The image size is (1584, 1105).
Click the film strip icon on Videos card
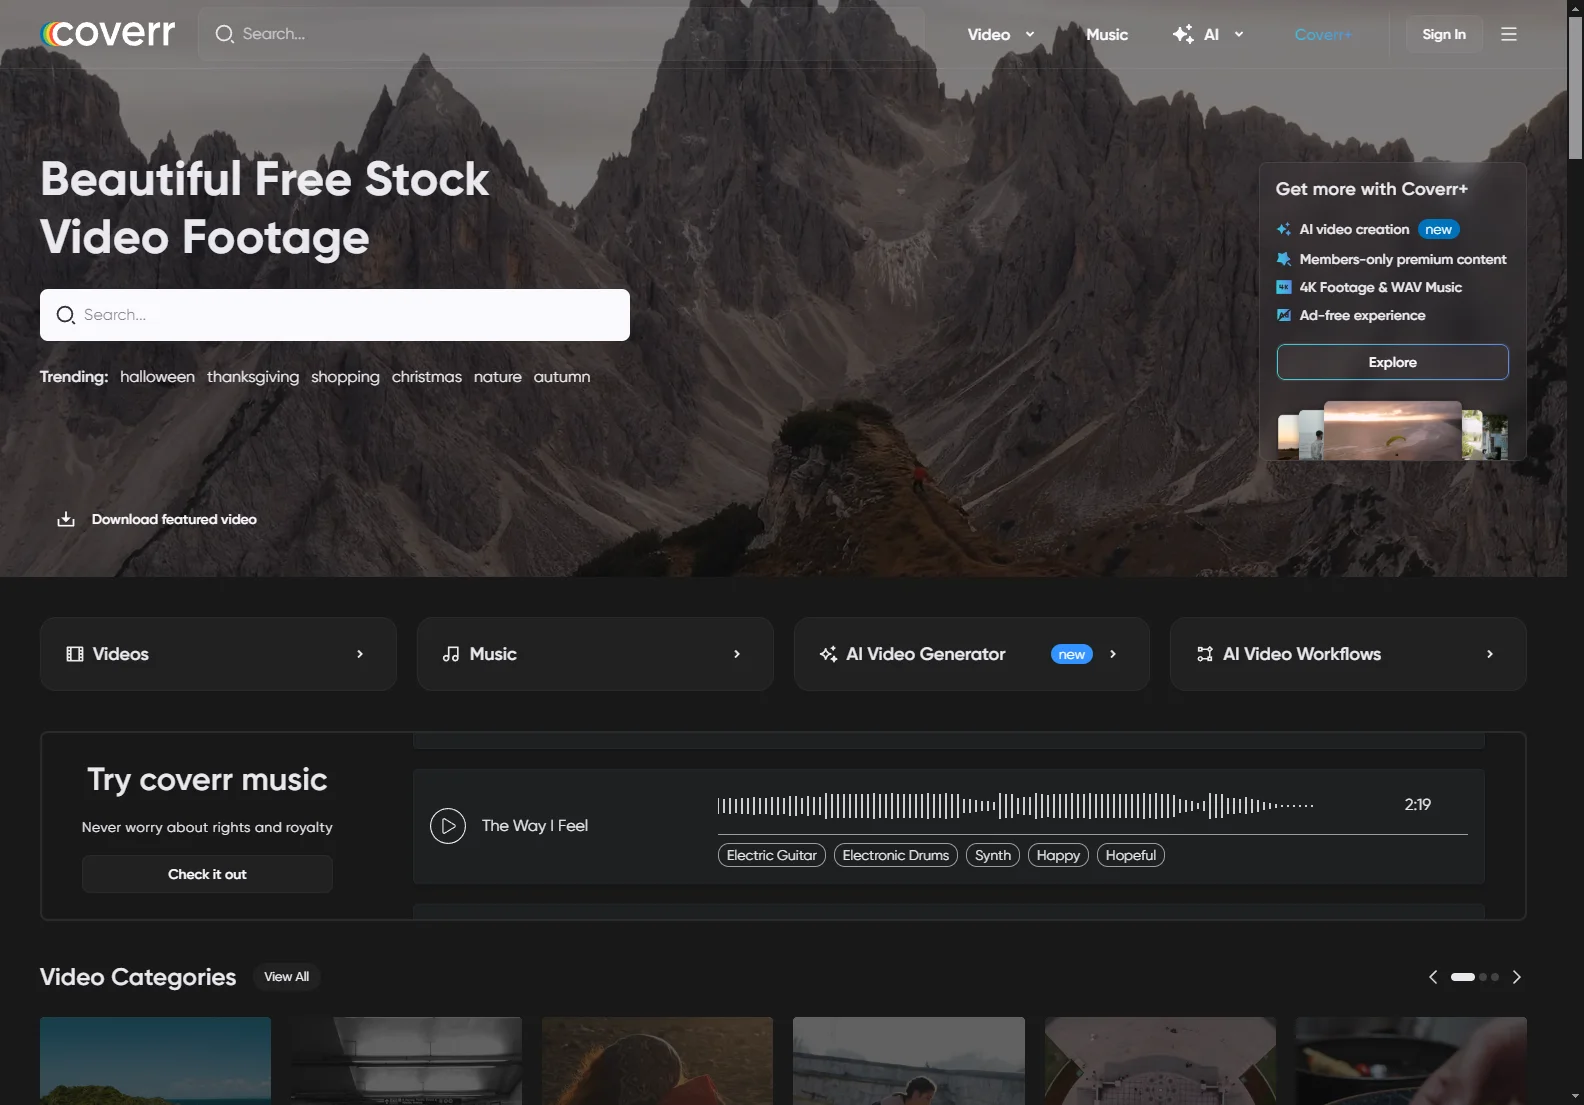pyautogui.click(x=75, y=654)
